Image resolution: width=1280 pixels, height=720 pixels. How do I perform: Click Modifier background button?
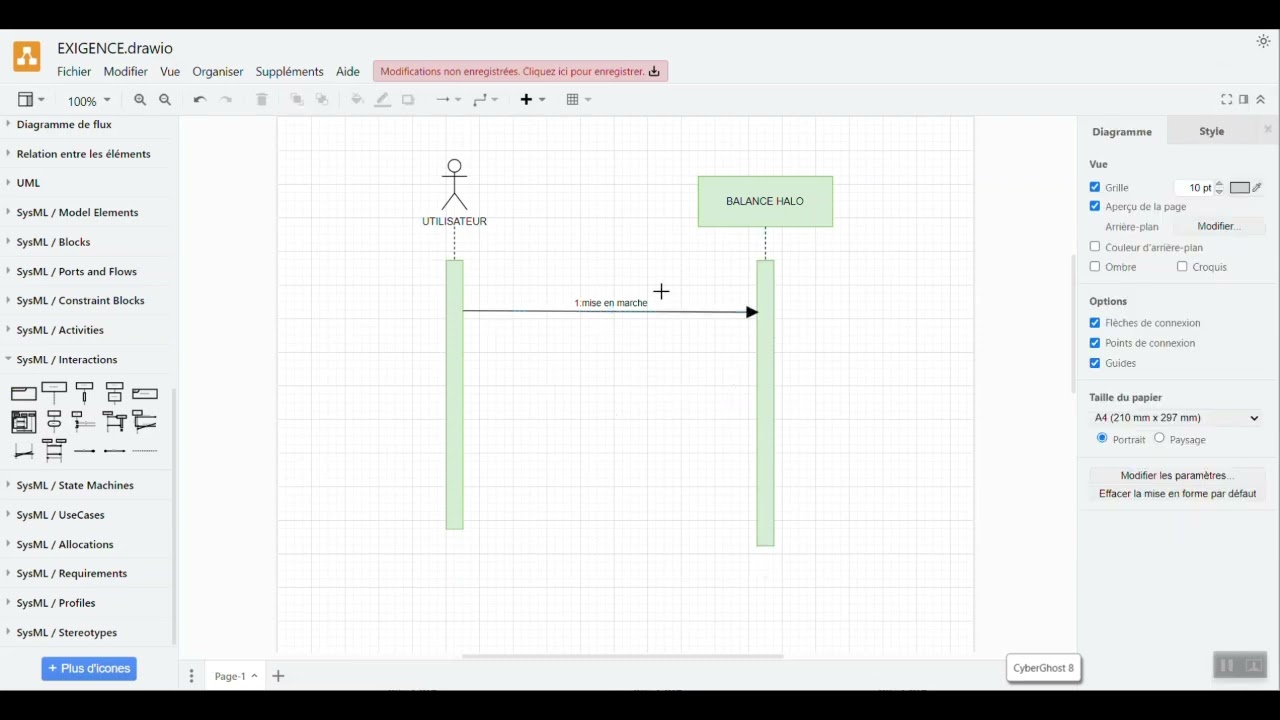1219,227
